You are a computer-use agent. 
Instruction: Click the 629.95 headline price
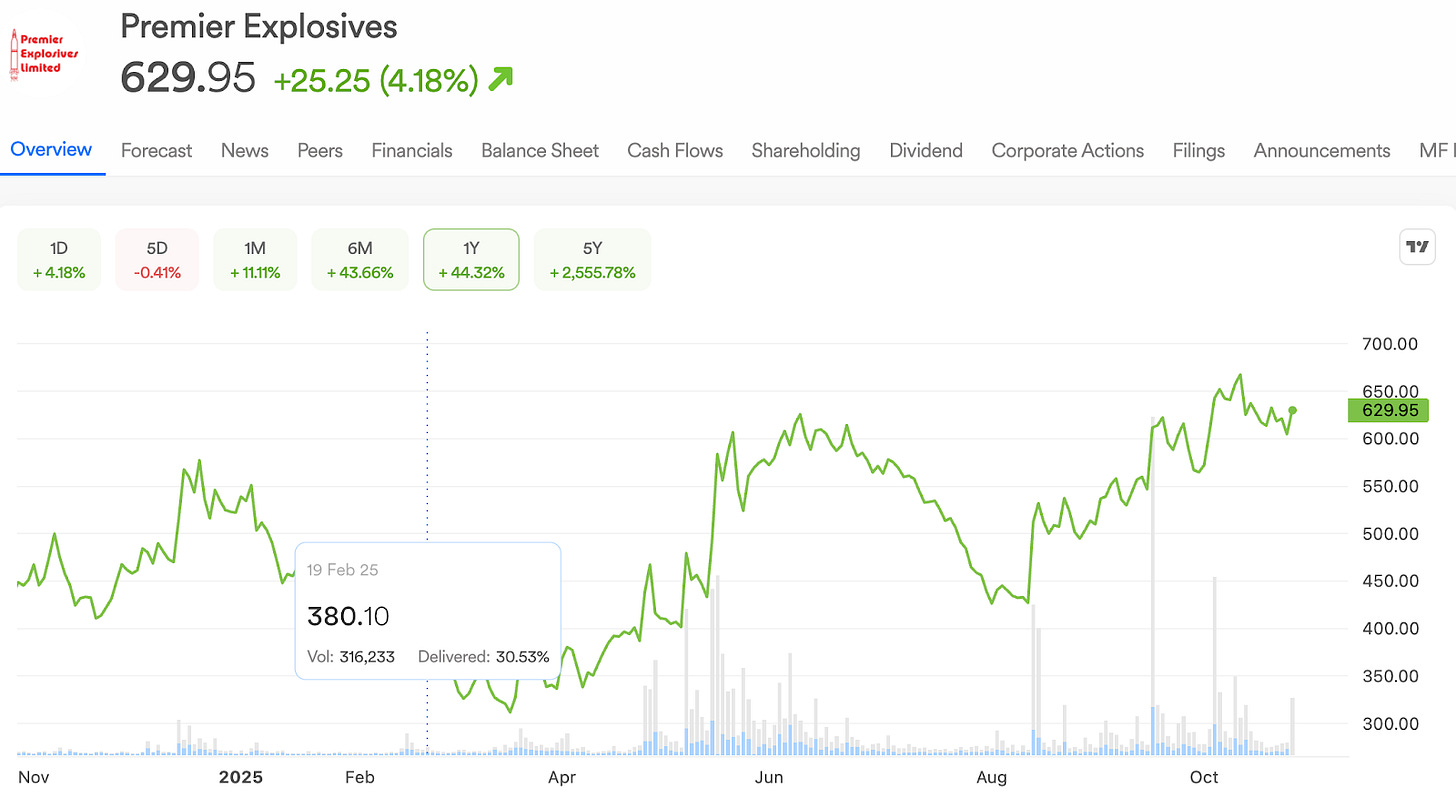[188, 78]
